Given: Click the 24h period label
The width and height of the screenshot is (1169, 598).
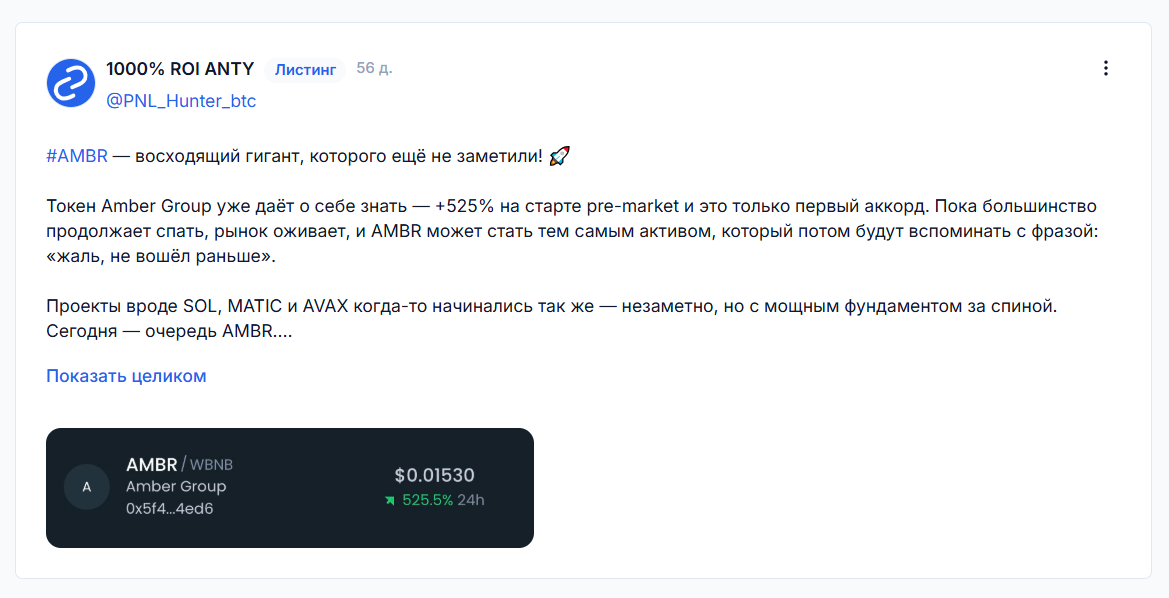Looking at the screenshot, I should [471, 500].
